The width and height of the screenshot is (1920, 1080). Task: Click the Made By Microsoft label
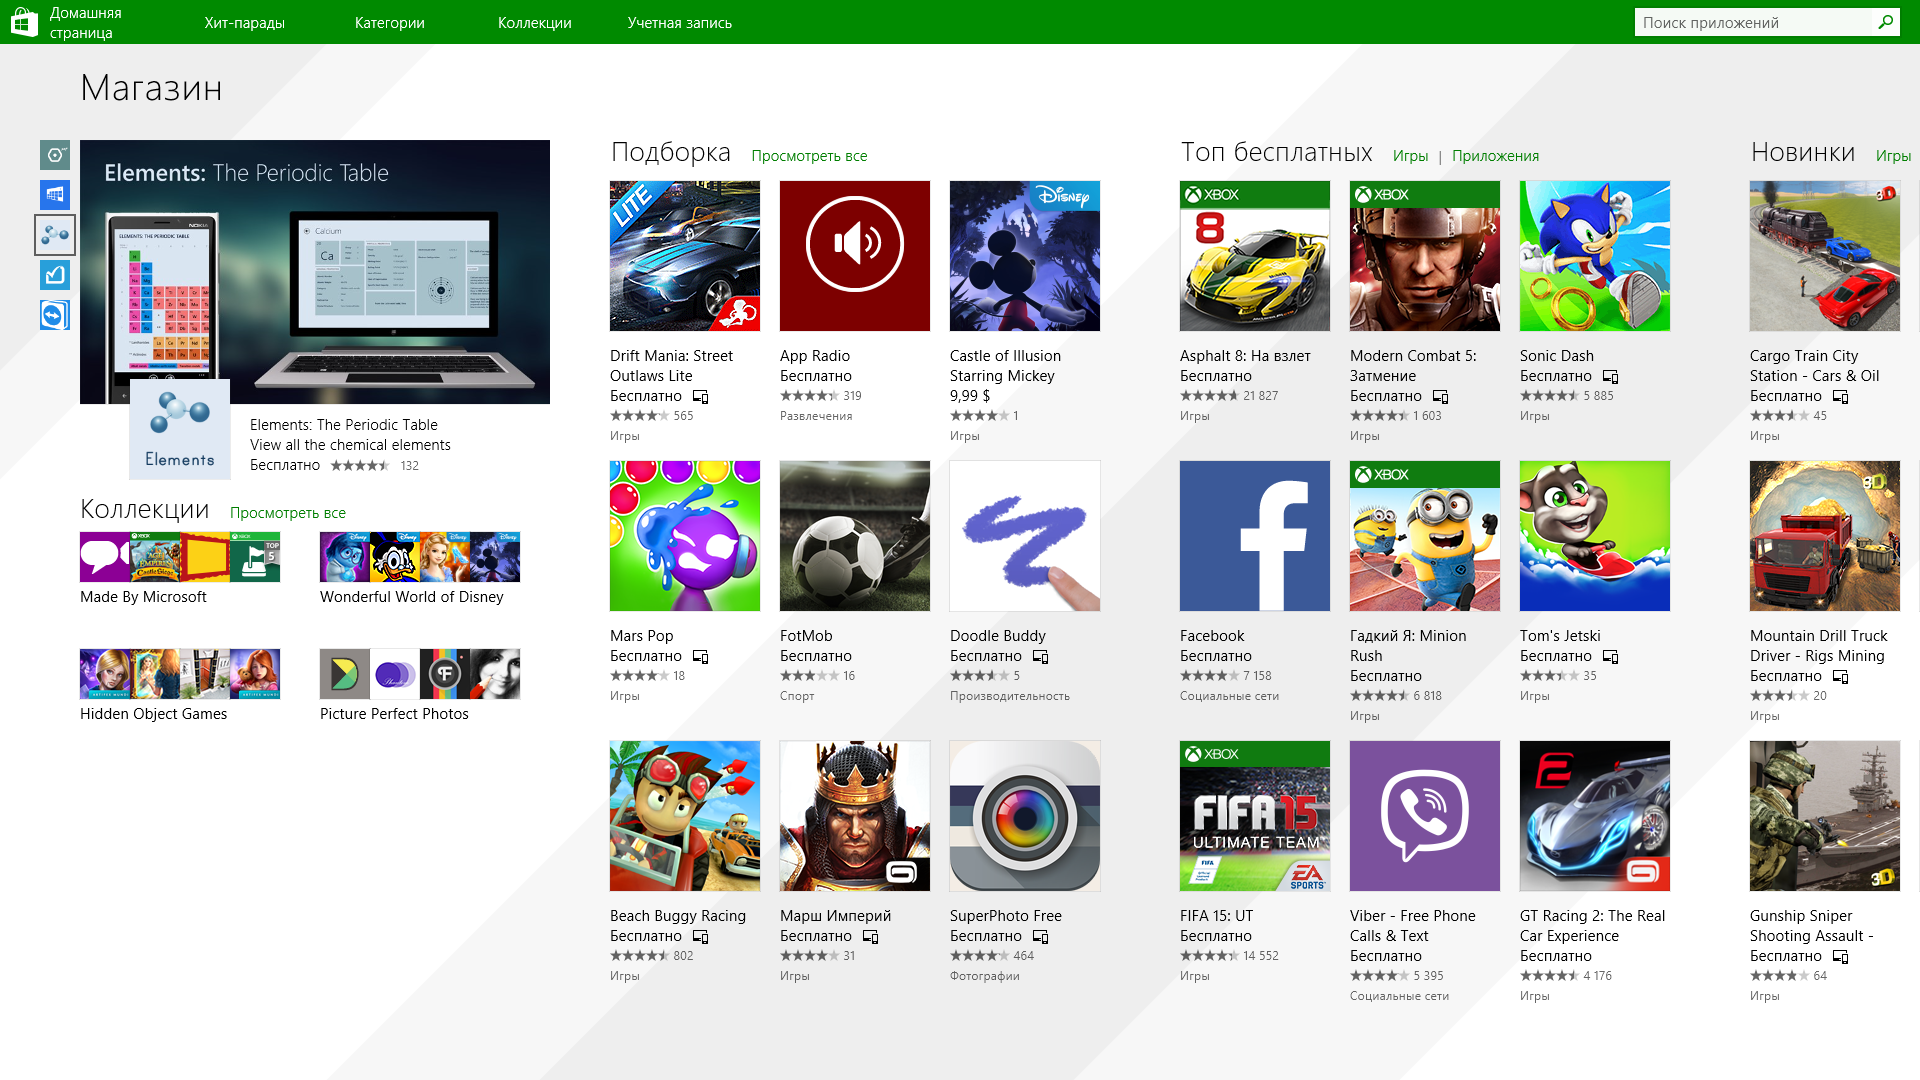(x=143, y=597)
